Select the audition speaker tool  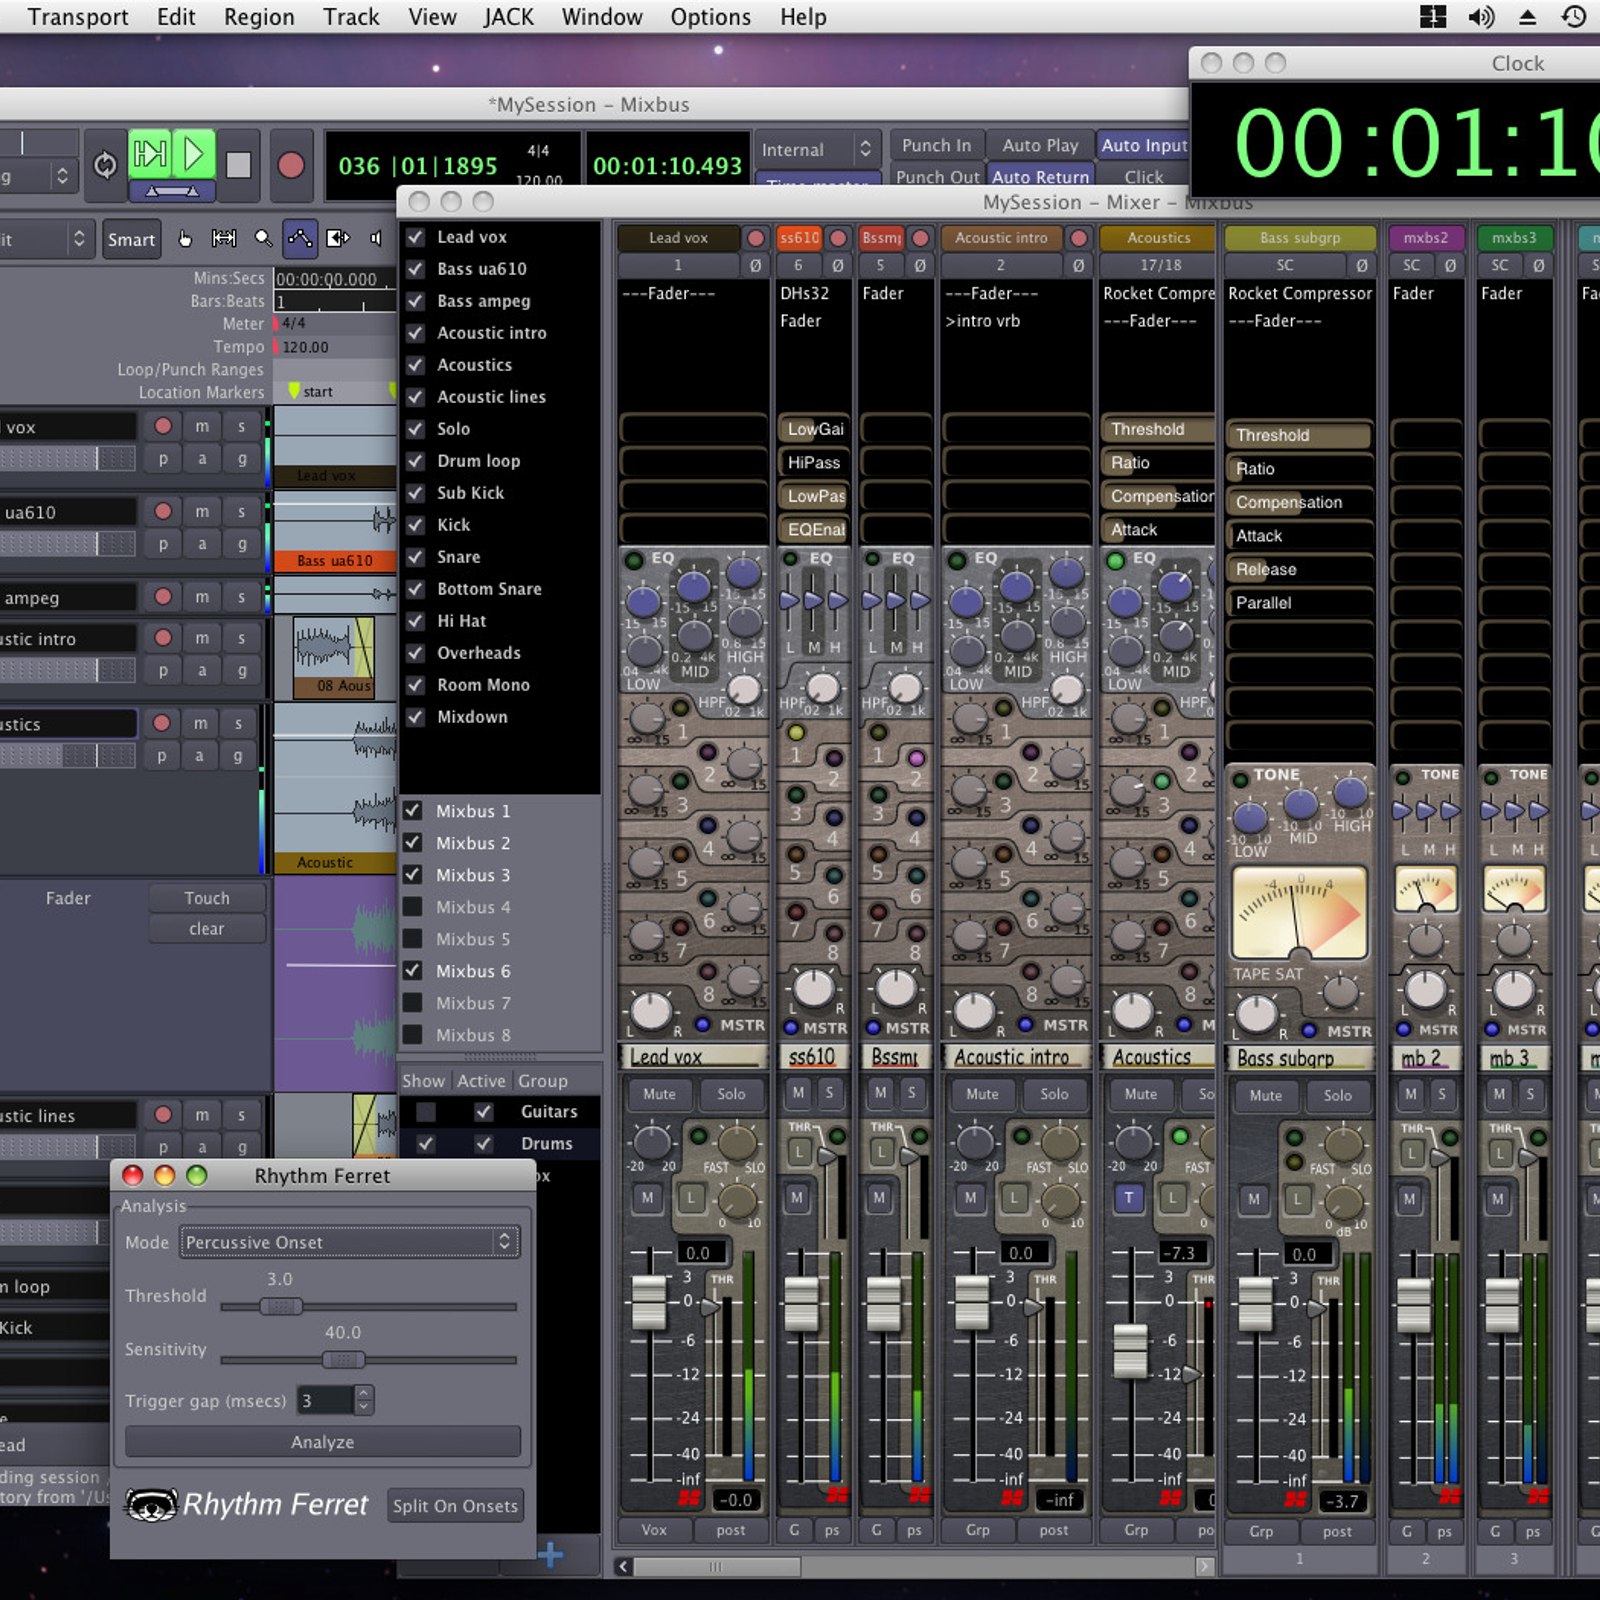pos(376,239)
